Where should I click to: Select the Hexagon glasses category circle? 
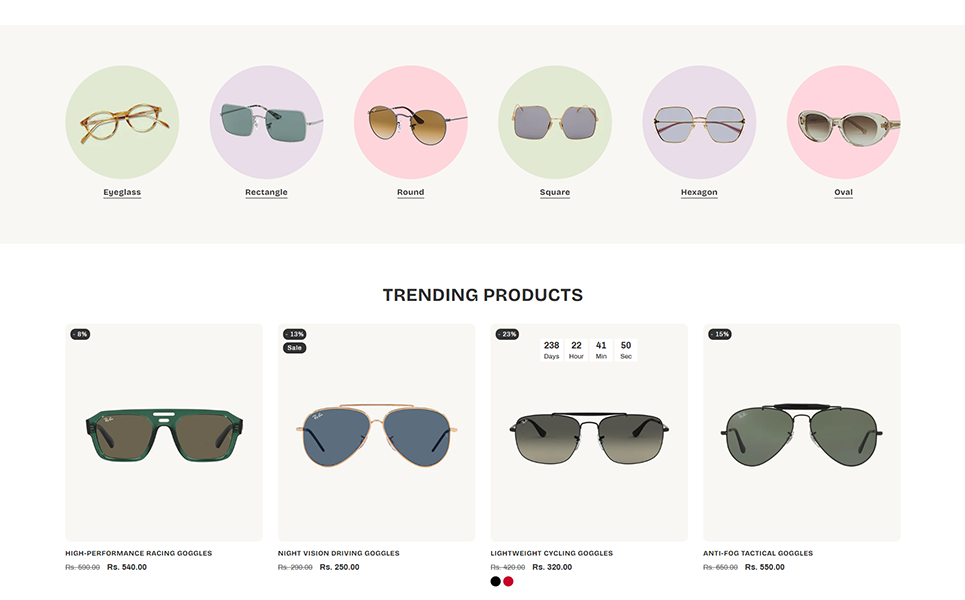[699, 122]
